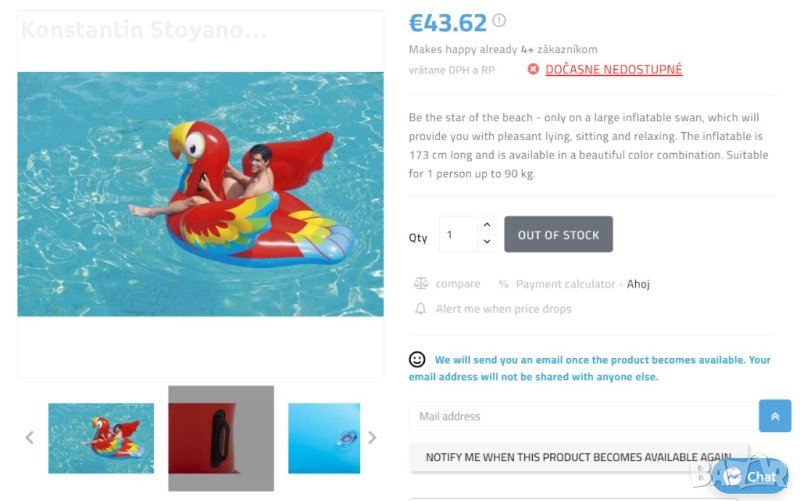The image size is (800, 501).
Task: Click the percent icon for Payment calculator
Action: [503, 284]
